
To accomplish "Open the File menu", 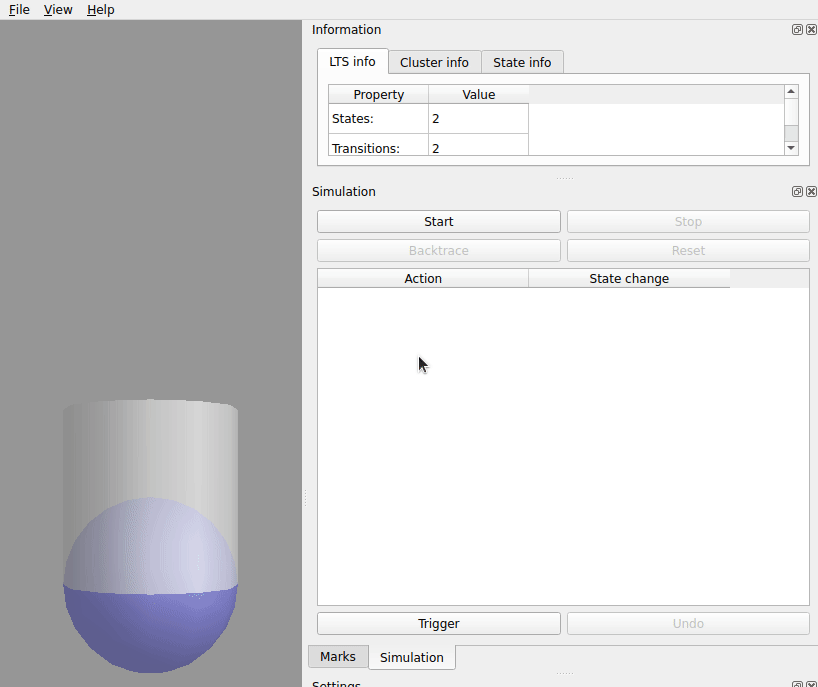I will pyautogui.click(x=19, y=10).
